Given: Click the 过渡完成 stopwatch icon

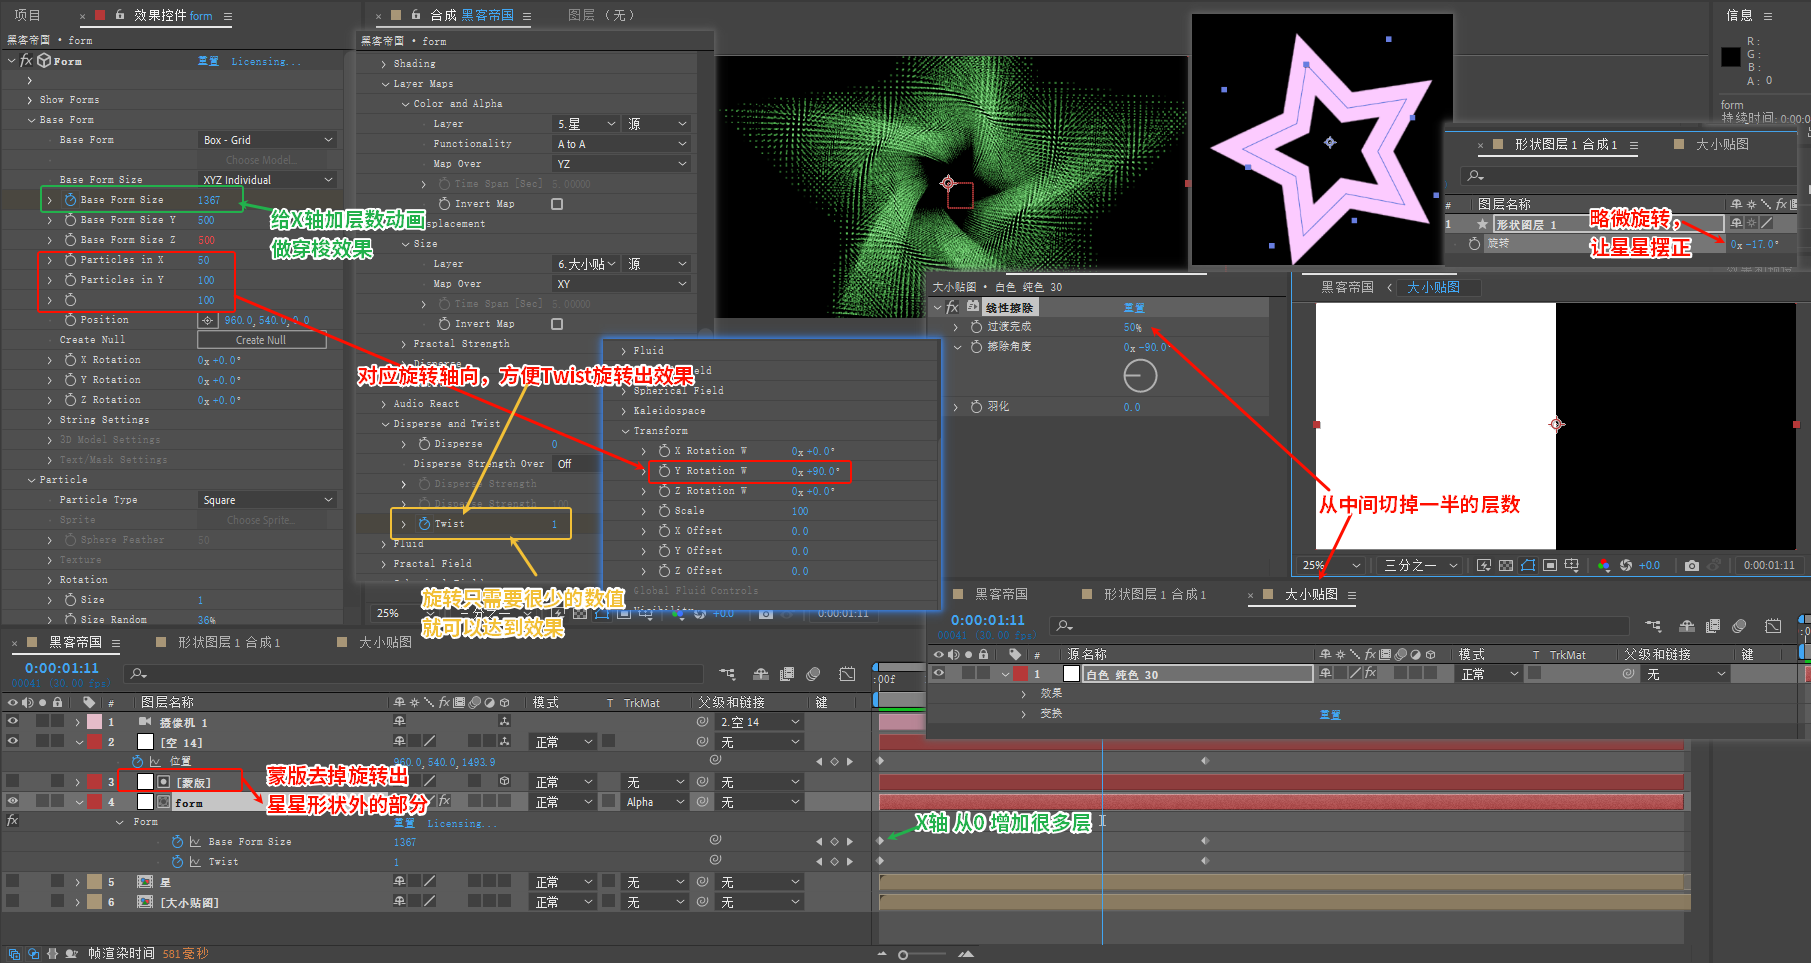Looking at the screenshot, I should click(x=976, y=327).
